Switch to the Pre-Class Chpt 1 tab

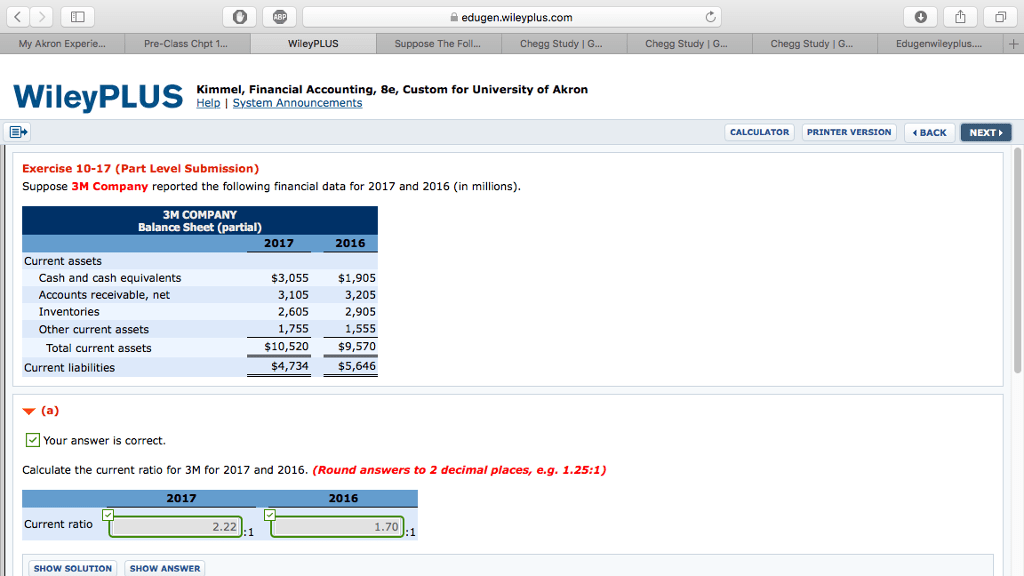point(186,44)
